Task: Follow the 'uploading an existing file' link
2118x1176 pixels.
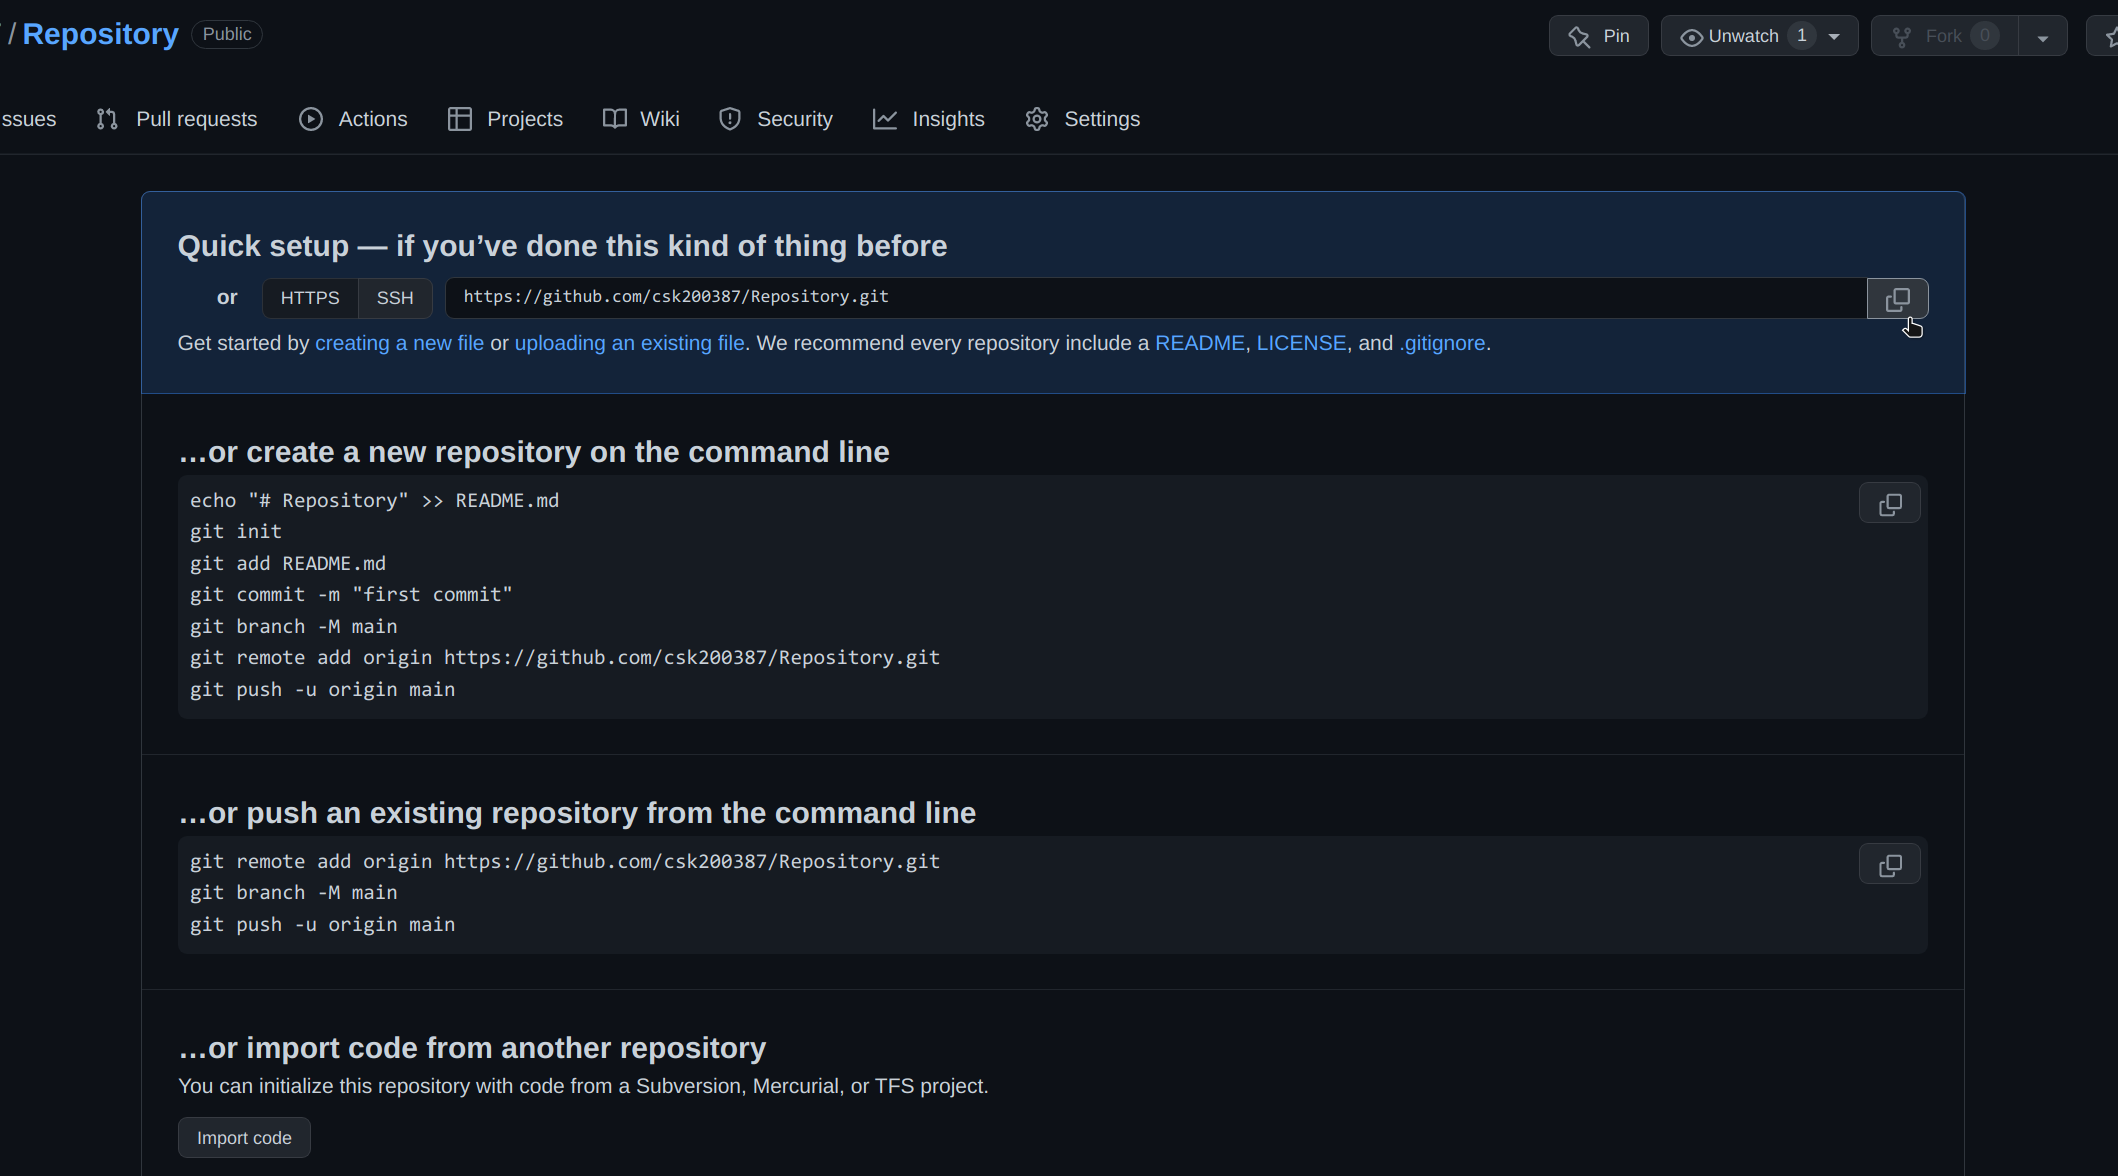Action: pos(629,343)
